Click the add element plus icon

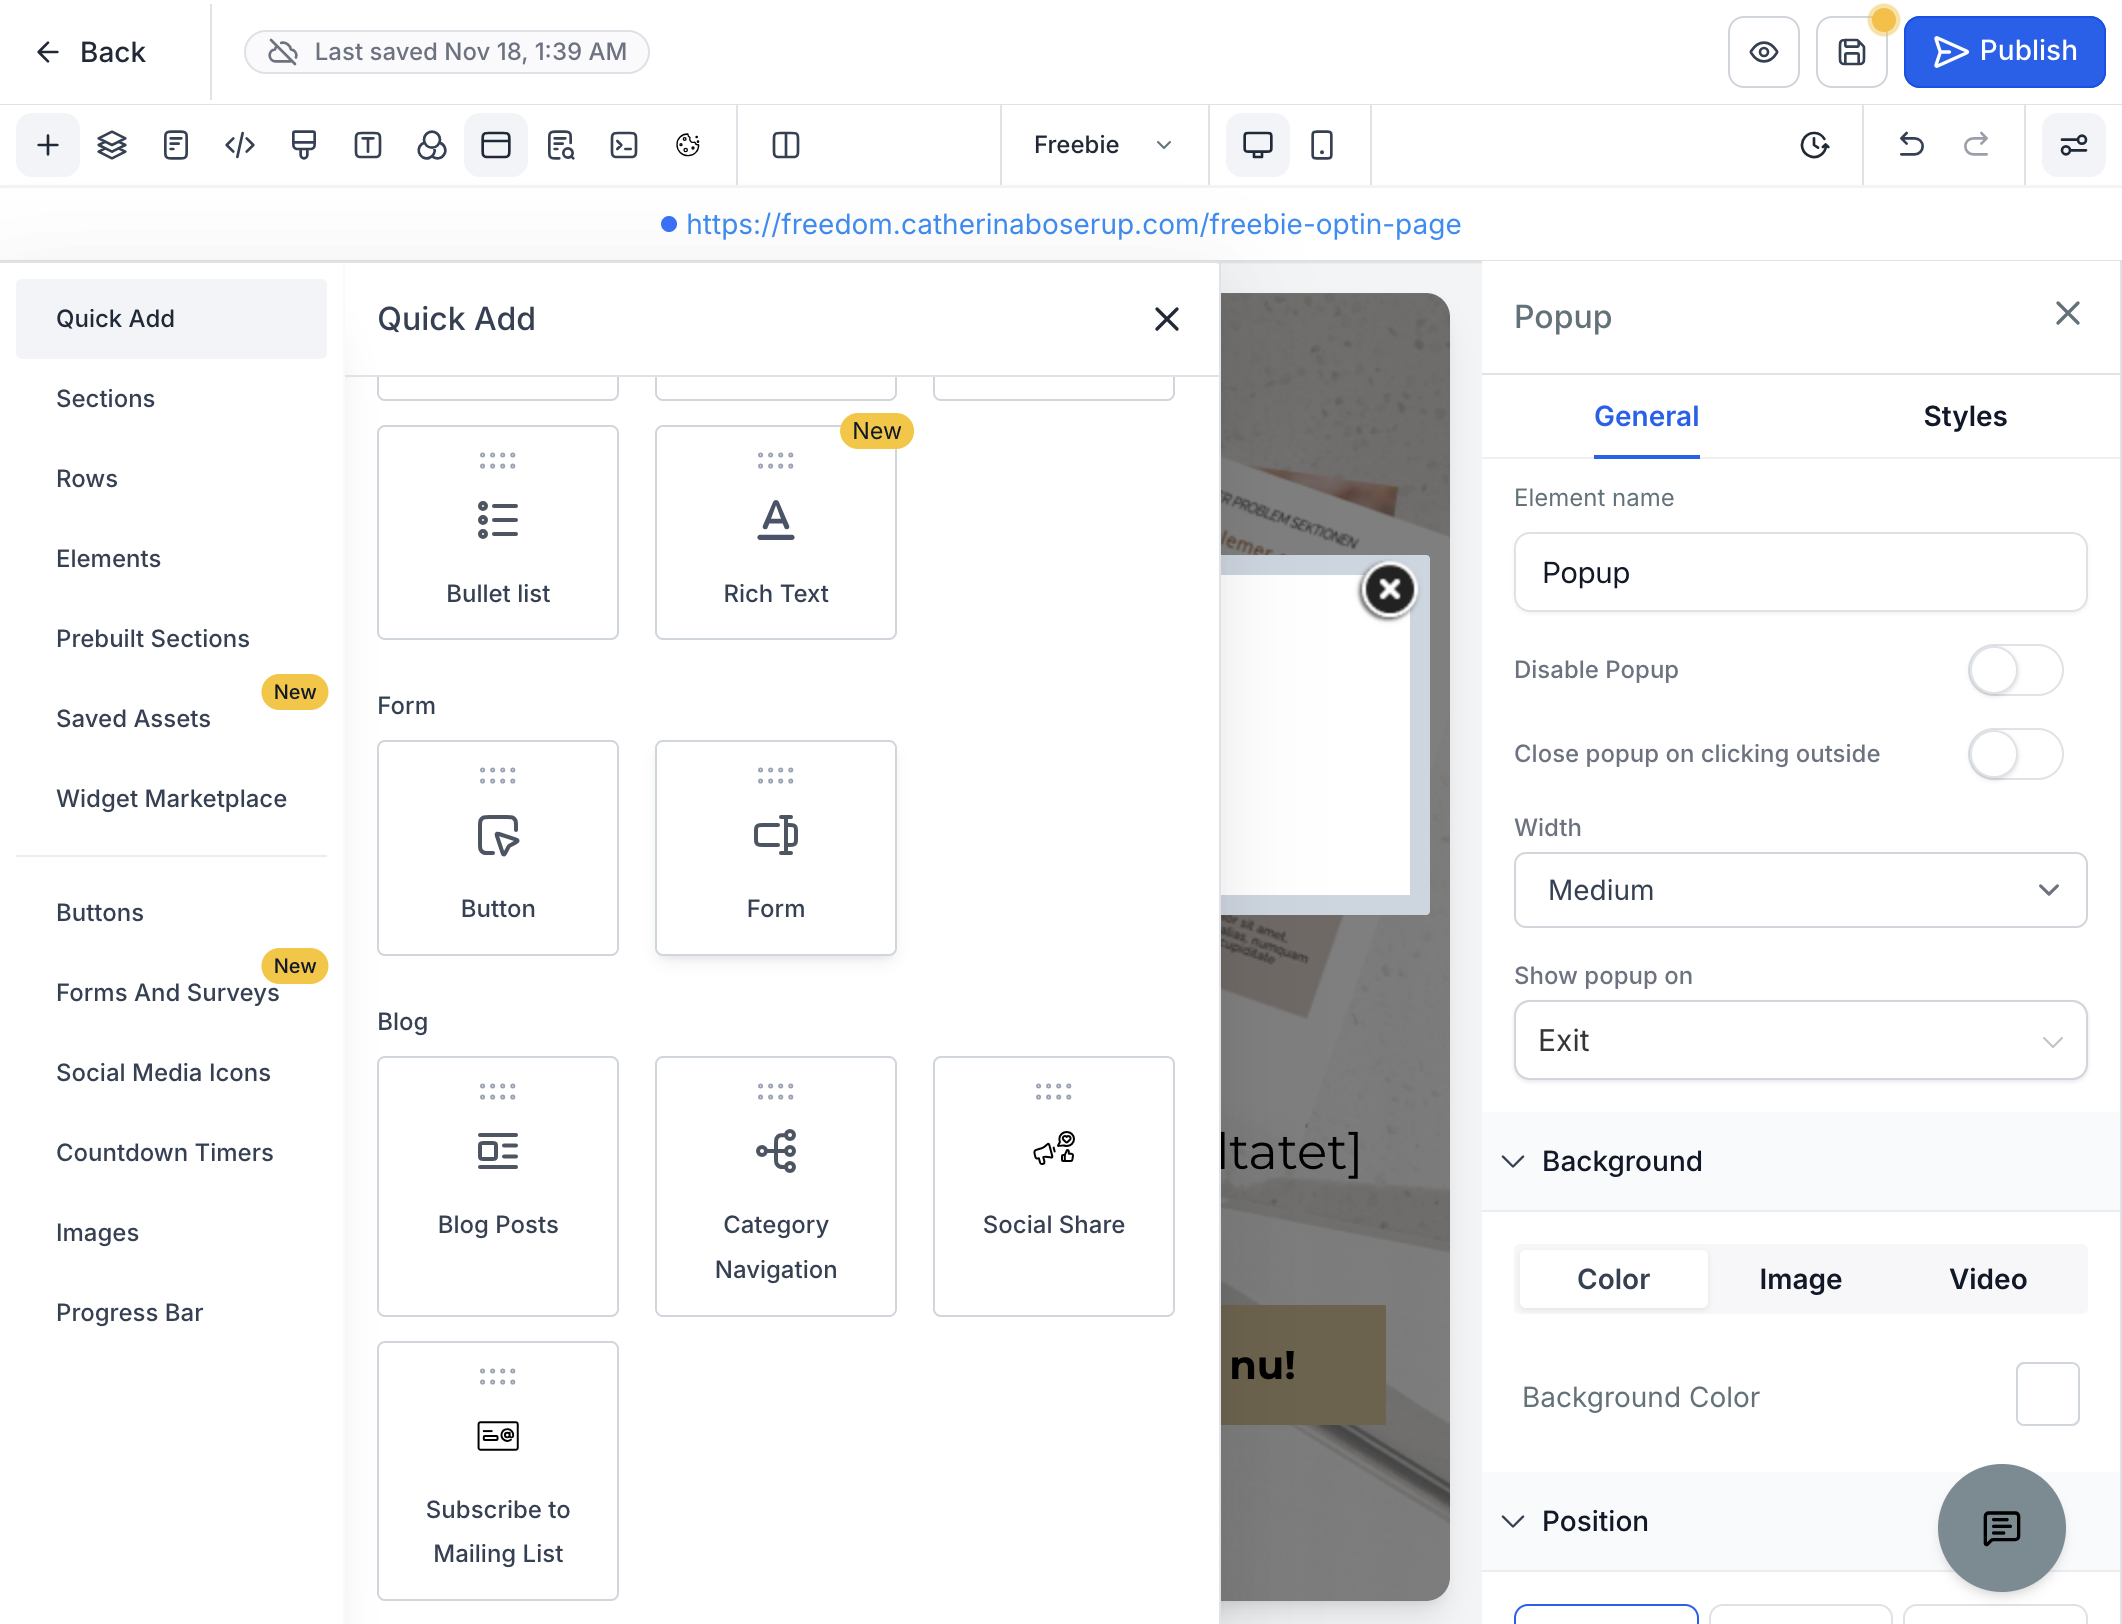47,145
